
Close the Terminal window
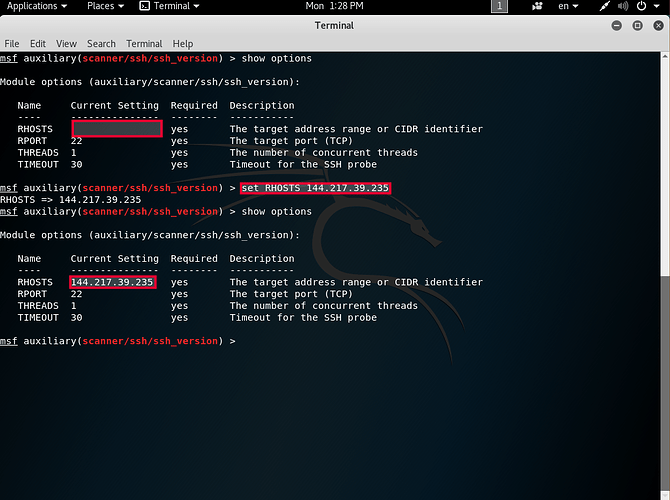point(656,25)
